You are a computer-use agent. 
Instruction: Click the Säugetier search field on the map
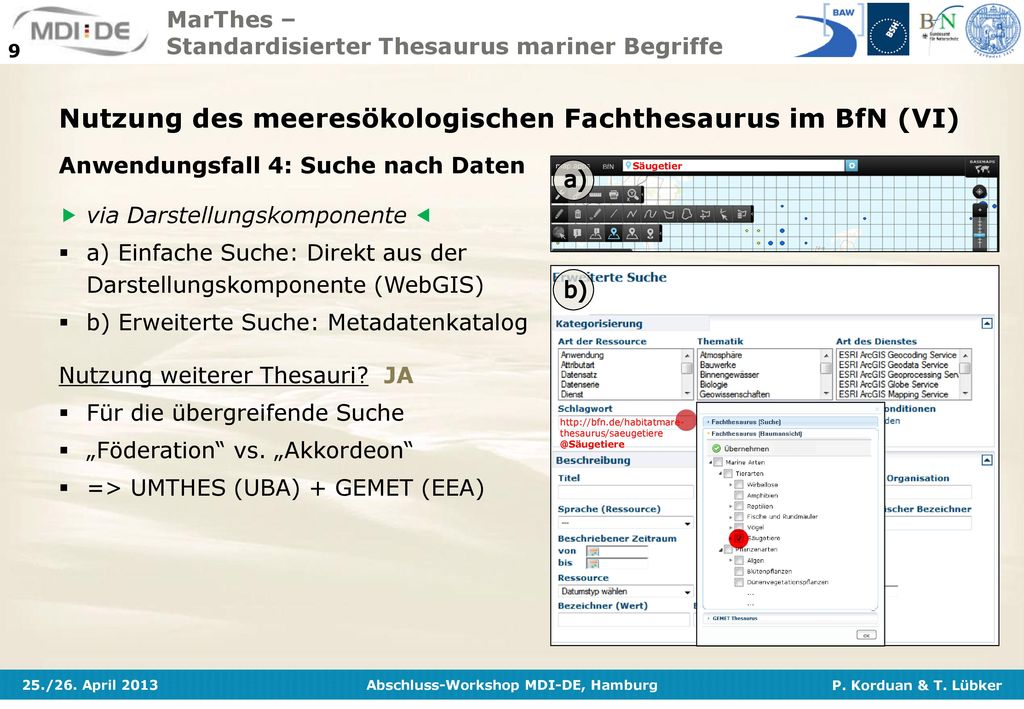734,166
